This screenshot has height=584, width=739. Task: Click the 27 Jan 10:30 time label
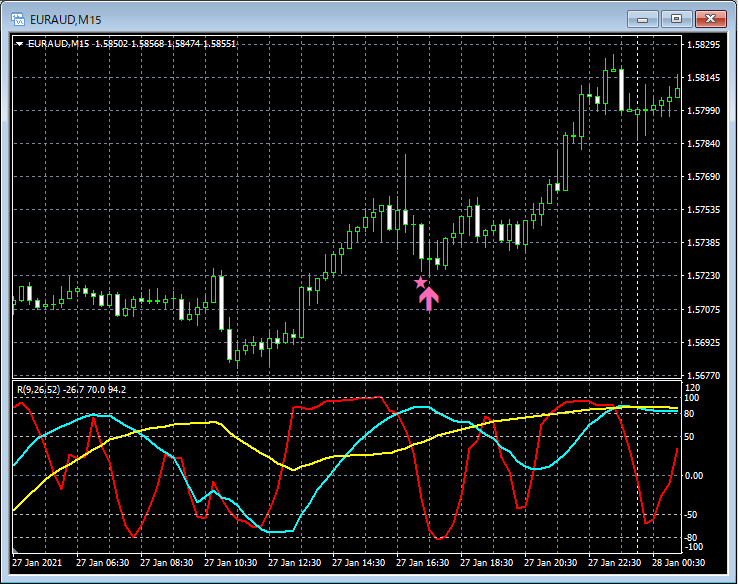coord(230,563)
